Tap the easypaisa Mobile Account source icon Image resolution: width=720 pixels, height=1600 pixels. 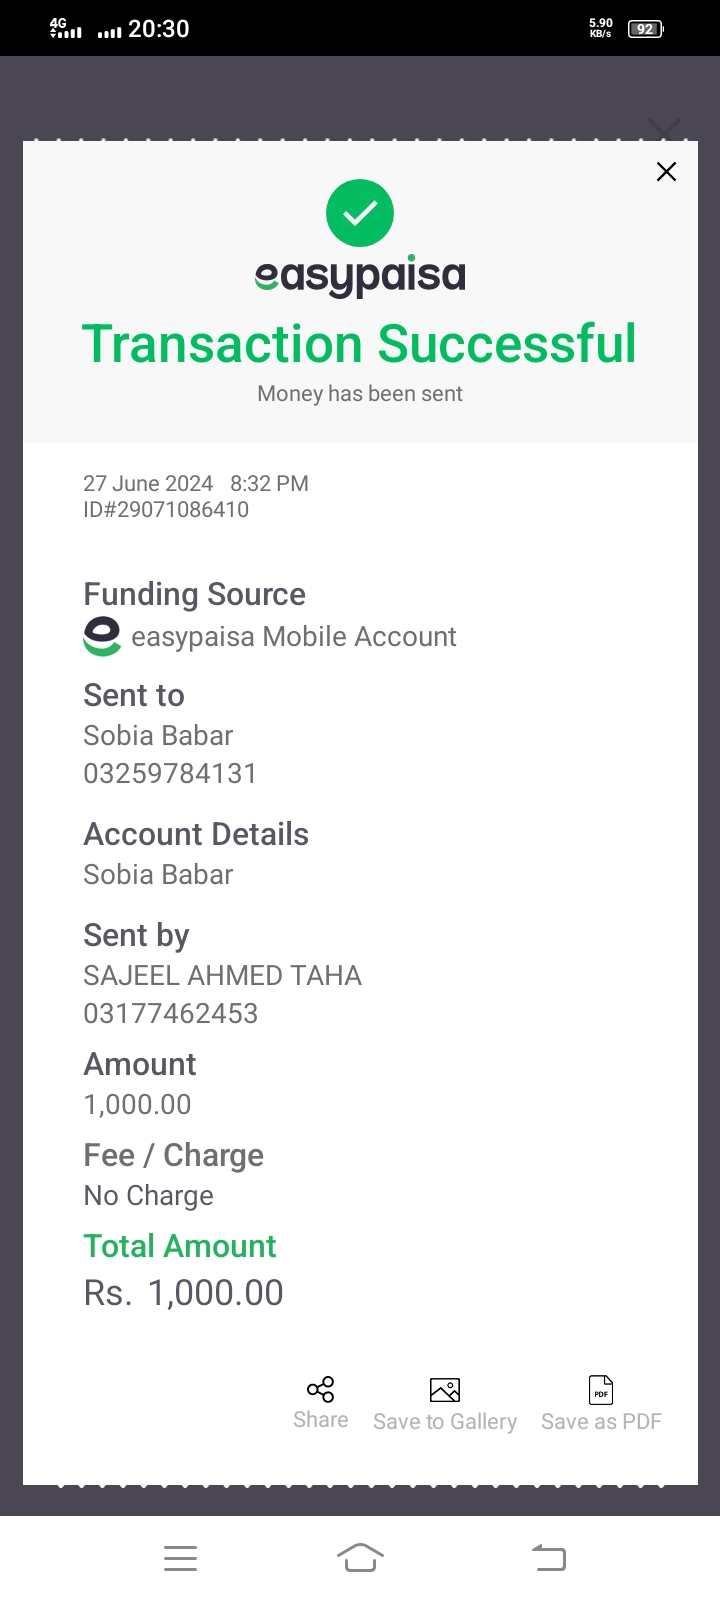102,636
